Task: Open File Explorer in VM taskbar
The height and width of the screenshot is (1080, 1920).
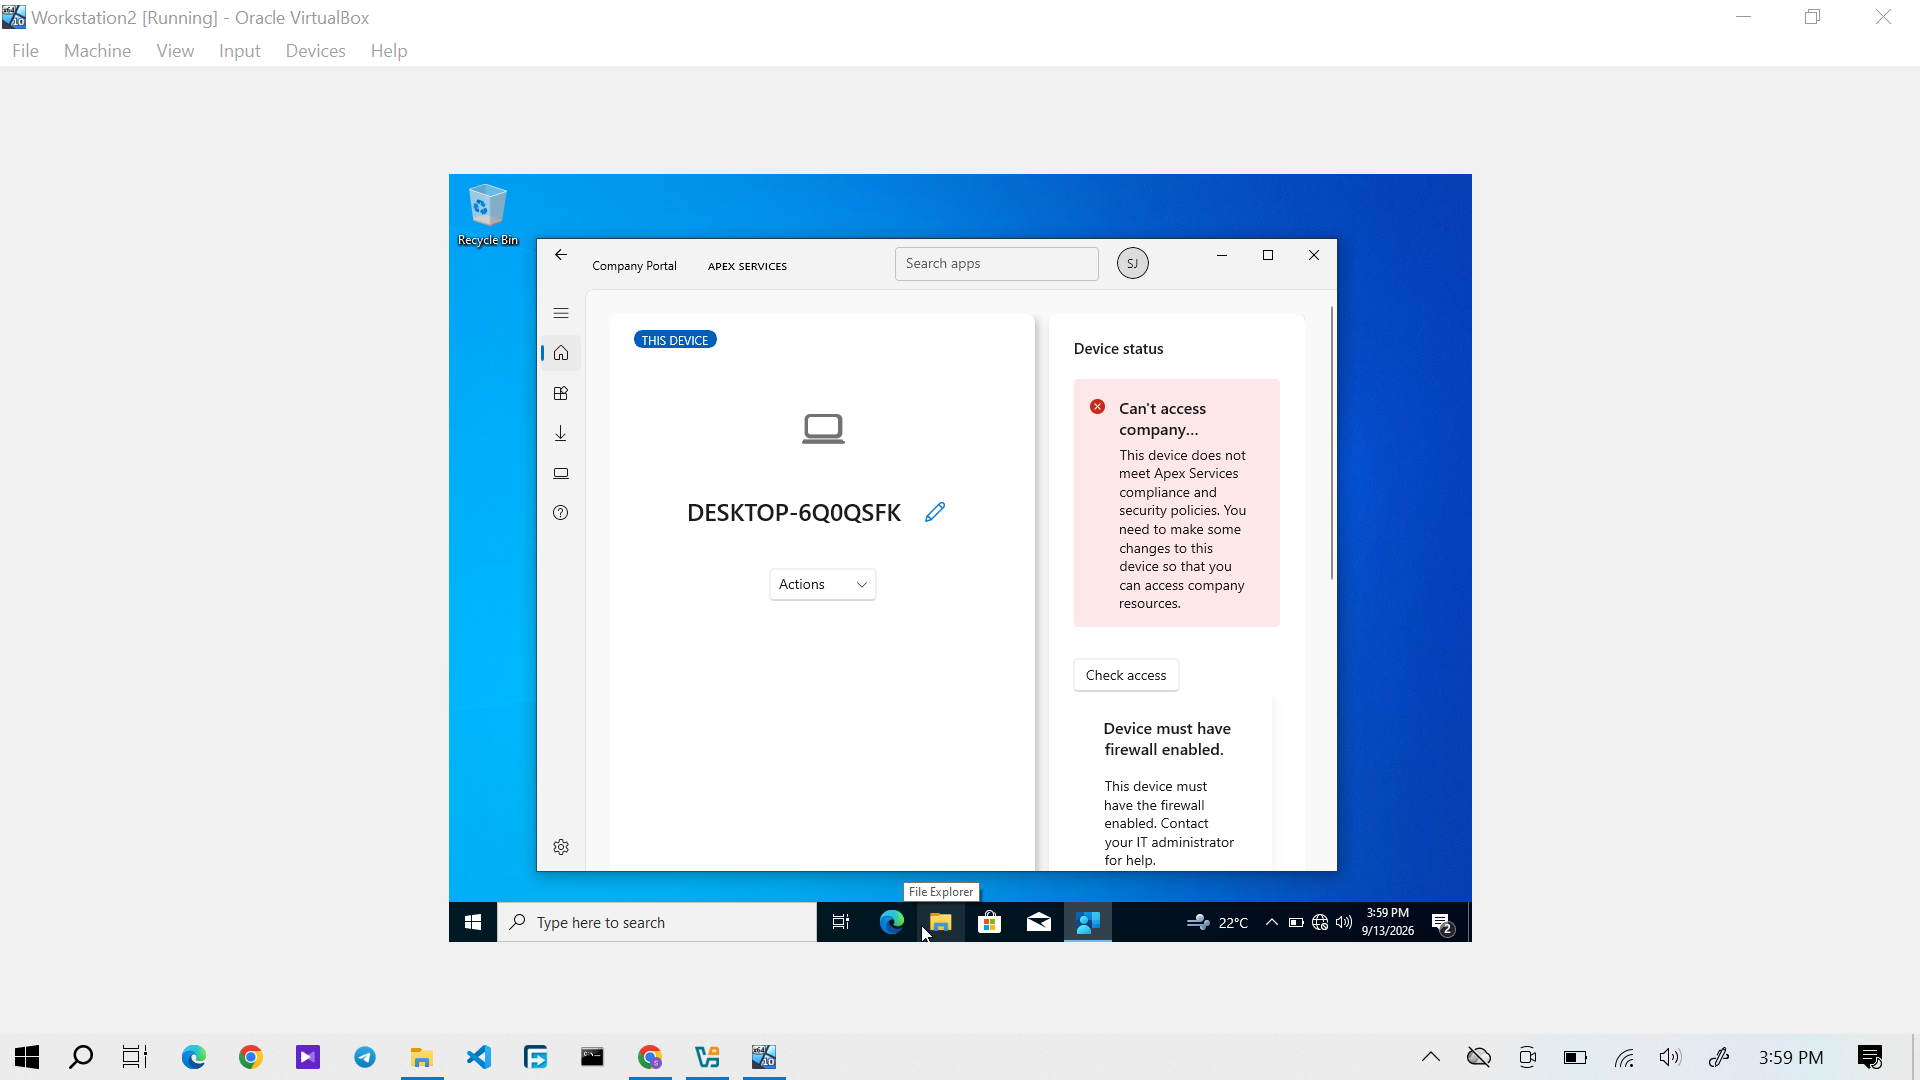Action: [940, 922]
